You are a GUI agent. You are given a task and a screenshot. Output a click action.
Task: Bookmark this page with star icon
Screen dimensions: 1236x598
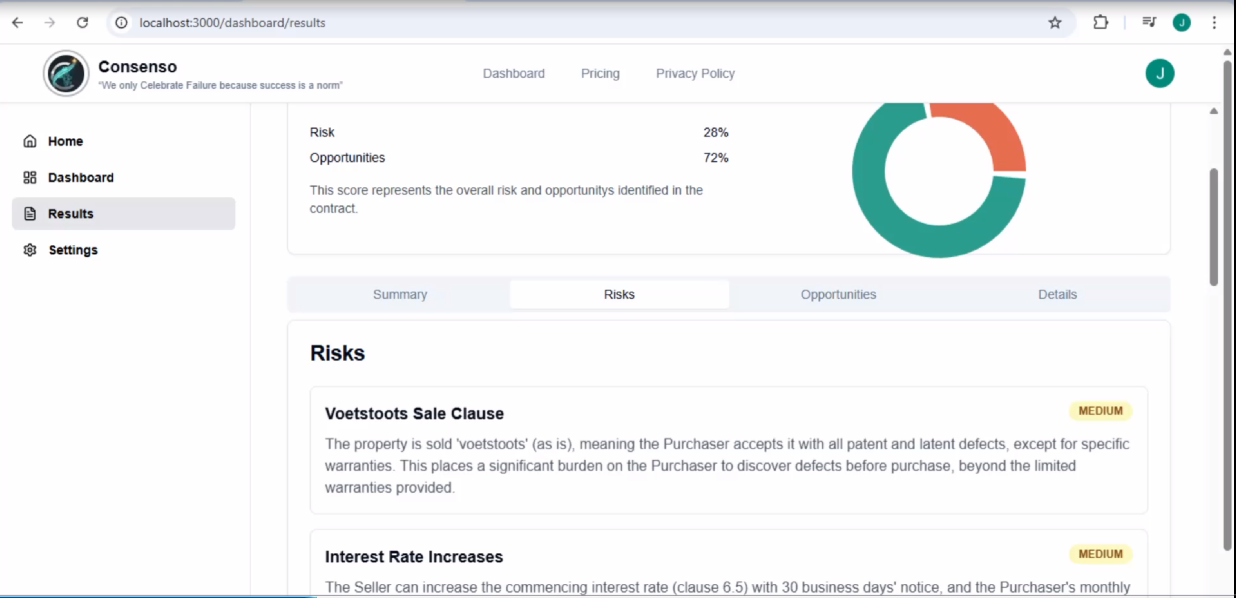click(1055, 22)
